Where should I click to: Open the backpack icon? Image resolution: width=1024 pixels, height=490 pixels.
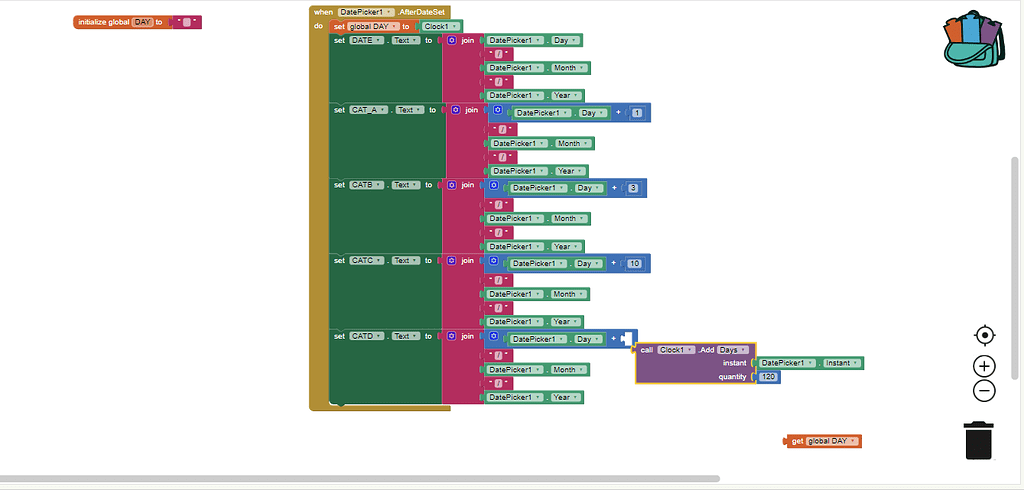(x=972, y=42)
